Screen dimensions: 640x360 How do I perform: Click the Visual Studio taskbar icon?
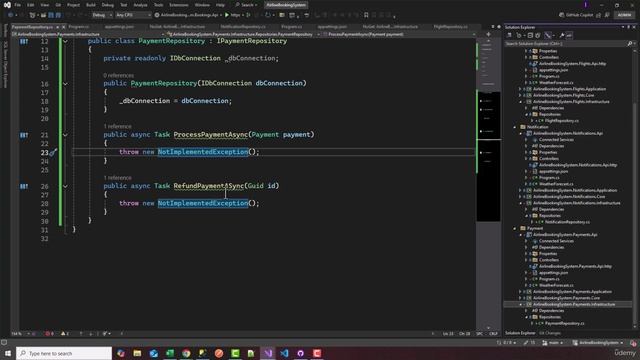[268, 353]
